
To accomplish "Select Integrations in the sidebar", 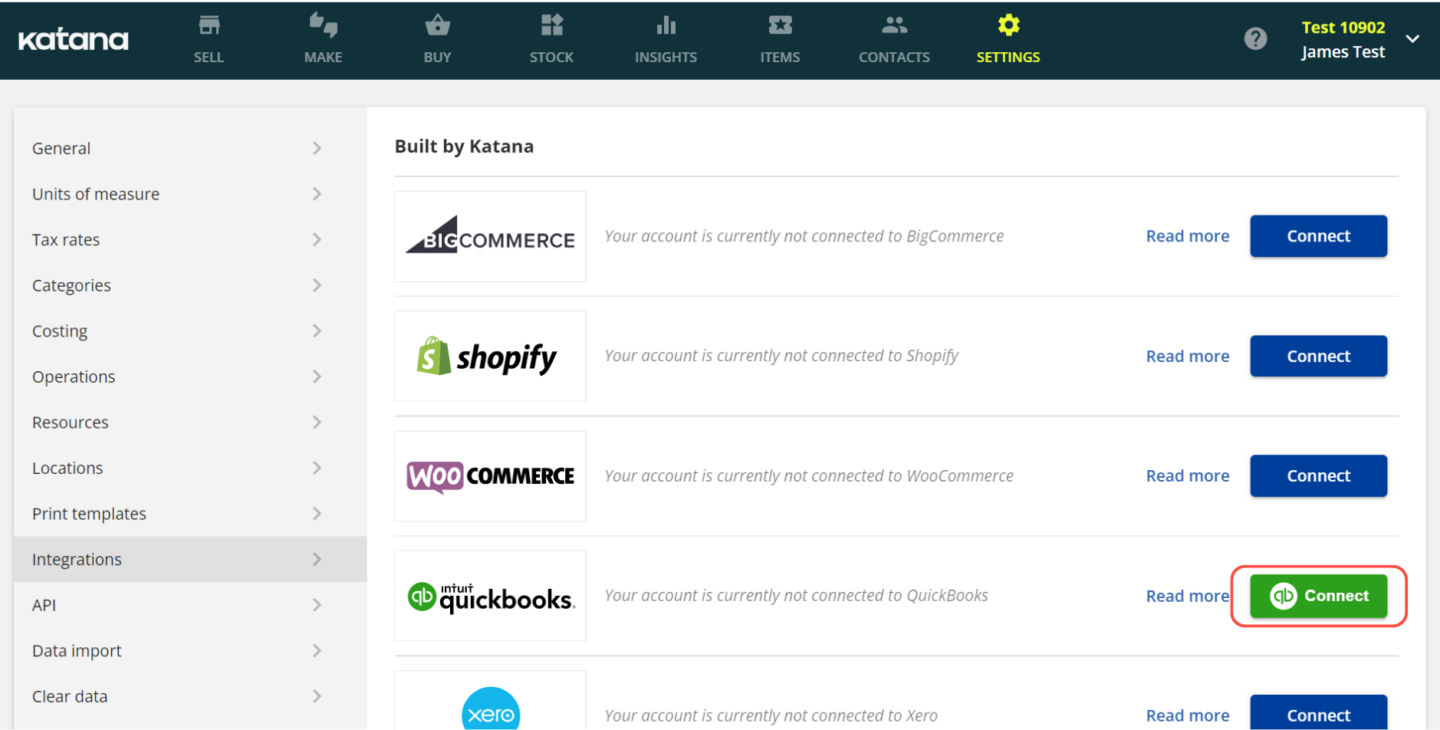I will tap(77, 559).
